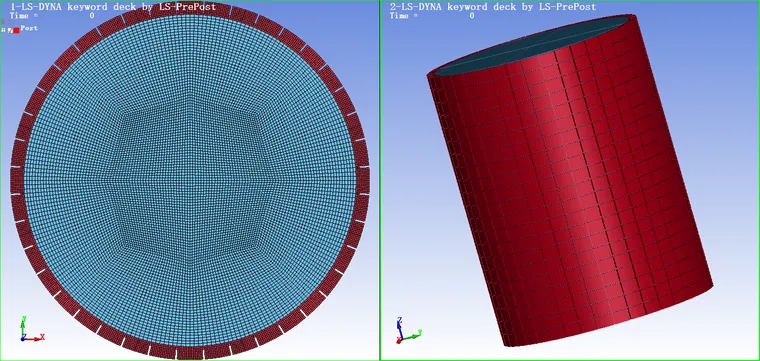Pick the dark top face of the cylinder
This screenshot has width=760, height=361.
tap(533, 46)
